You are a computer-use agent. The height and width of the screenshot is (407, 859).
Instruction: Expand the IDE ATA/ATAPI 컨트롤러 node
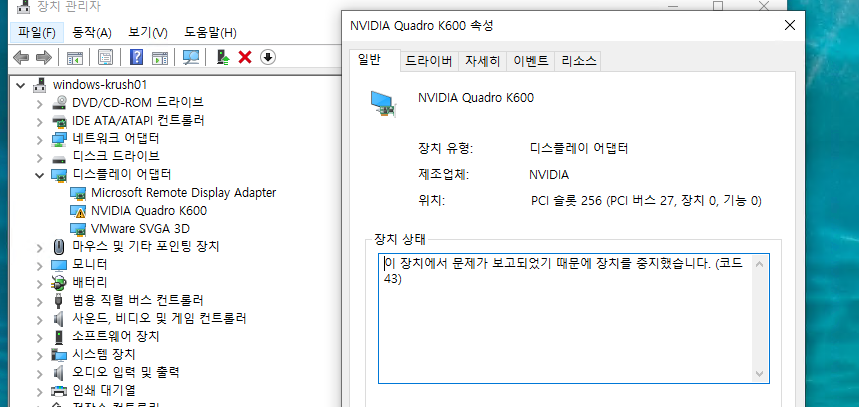pyautogui.click(x=39, y=122)
